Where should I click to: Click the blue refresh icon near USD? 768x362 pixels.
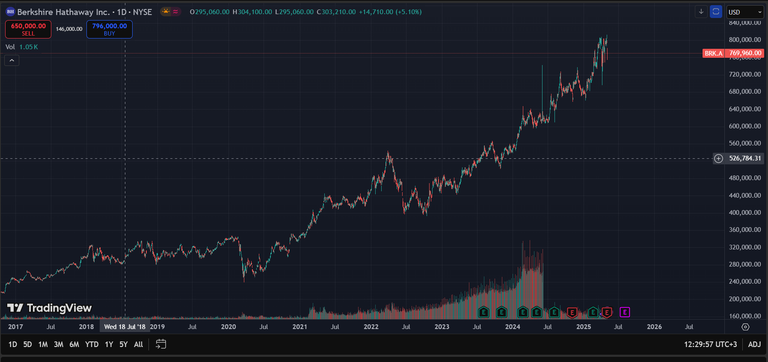coord(716,12)
